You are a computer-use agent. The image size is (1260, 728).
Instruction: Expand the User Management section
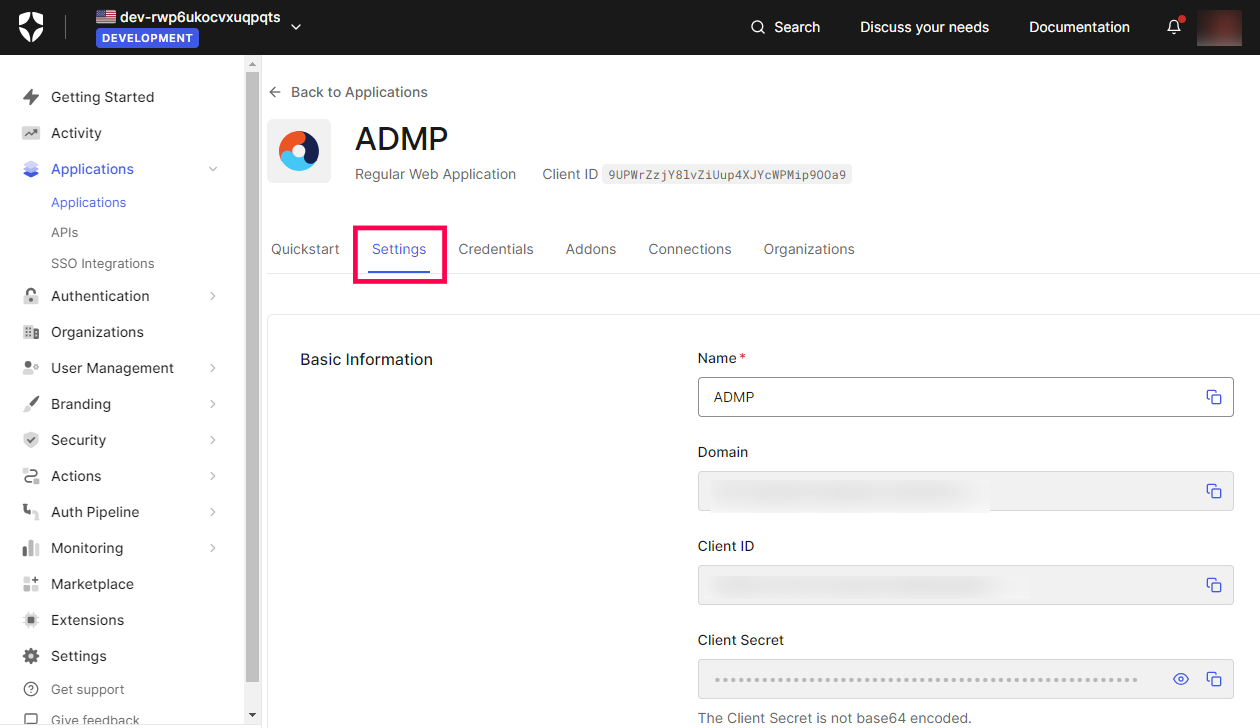tap(213, 368)
